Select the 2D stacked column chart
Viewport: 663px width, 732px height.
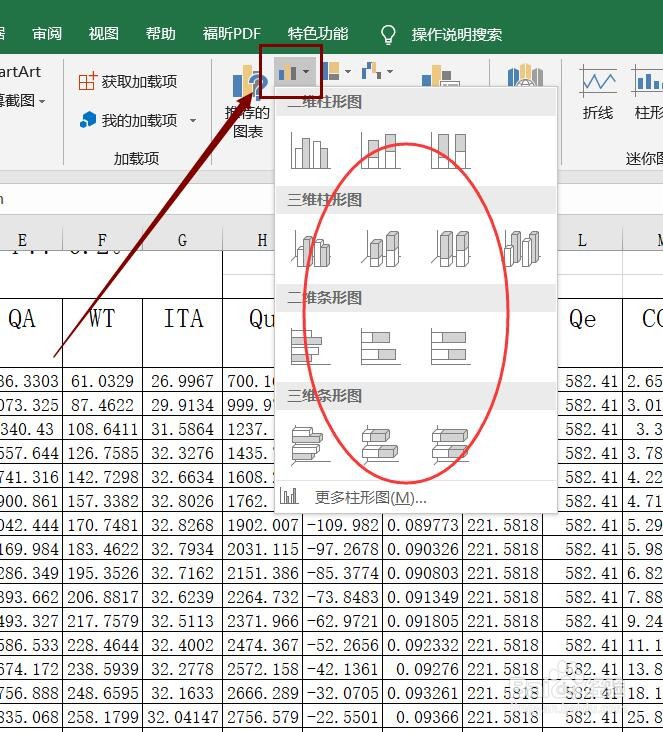[380, 151]
